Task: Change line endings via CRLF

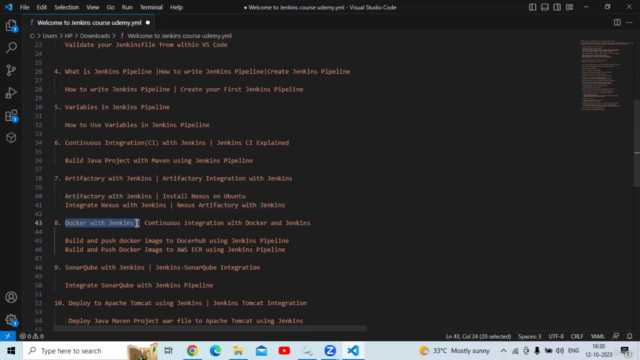Action: click(x=577, y=336)
